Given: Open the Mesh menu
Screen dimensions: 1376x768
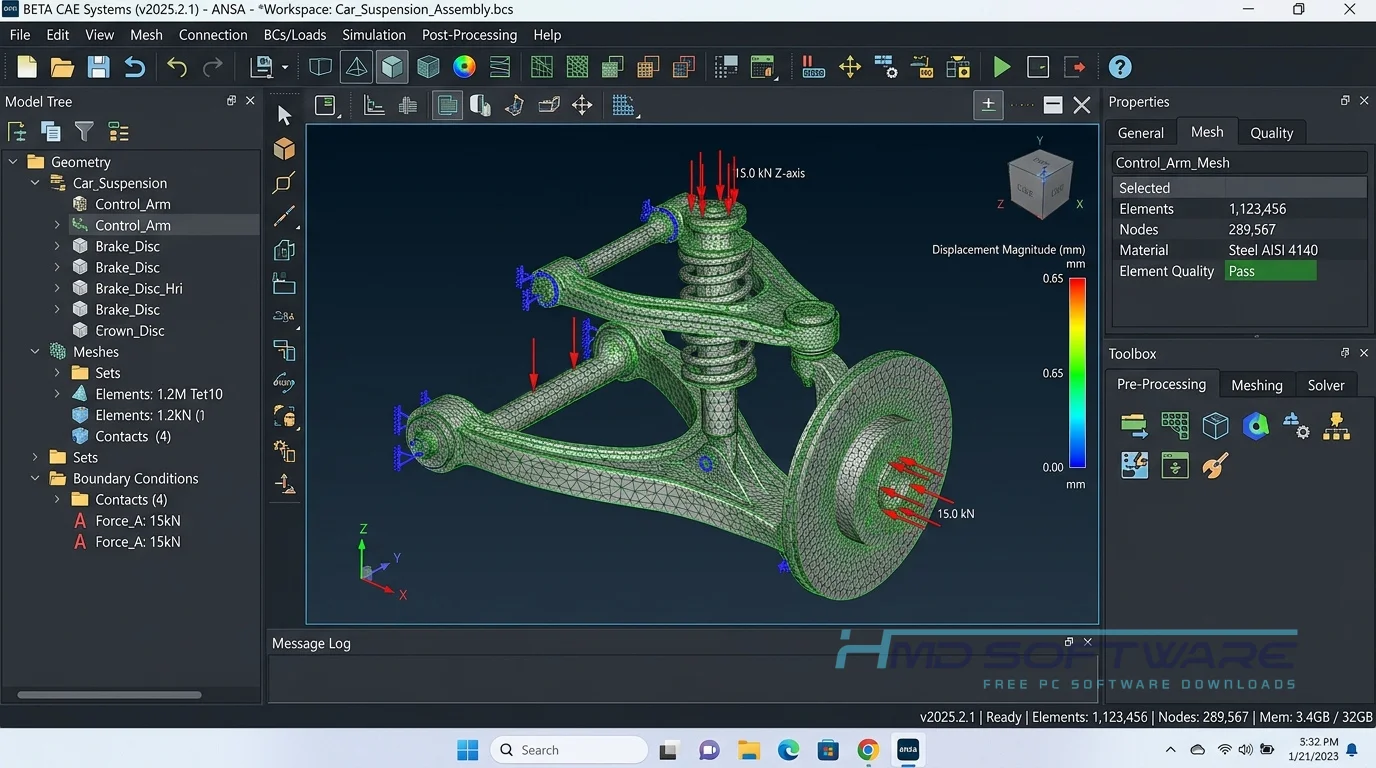Looking at the screenshot, I should [146, 34].
